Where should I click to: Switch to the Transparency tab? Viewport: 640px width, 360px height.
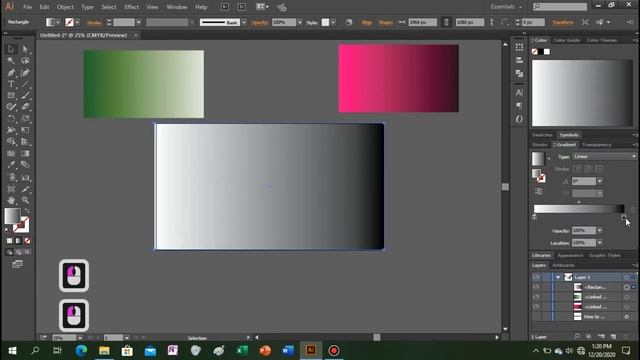(x=596, y=145)
